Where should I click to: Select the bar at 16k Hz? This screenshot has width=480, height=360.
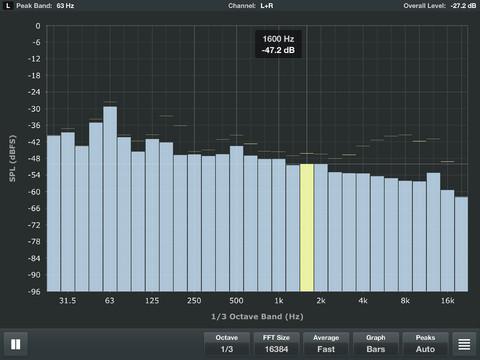pos(447,241)
